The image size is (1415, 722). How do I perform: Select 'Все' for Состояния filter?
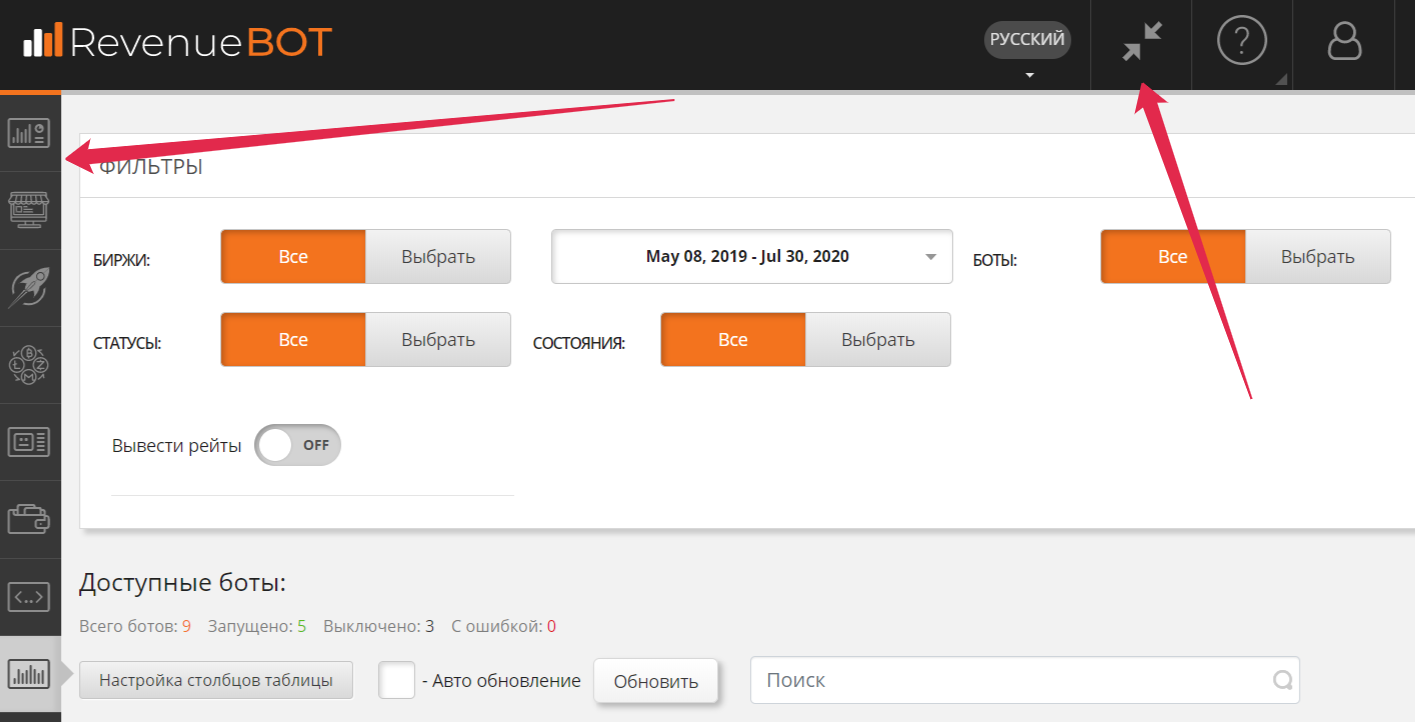tap(733, 340)
